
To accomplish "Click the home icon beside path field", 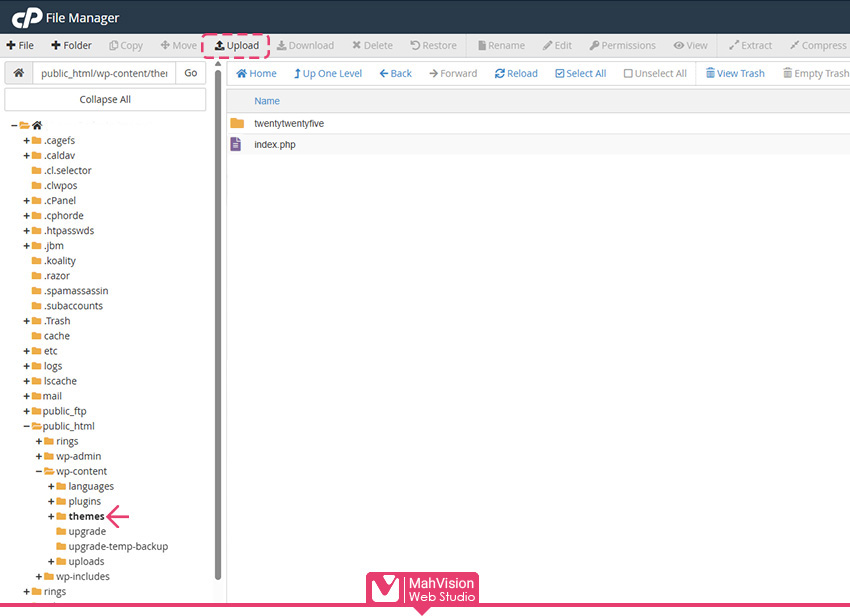I will (18, 73).
